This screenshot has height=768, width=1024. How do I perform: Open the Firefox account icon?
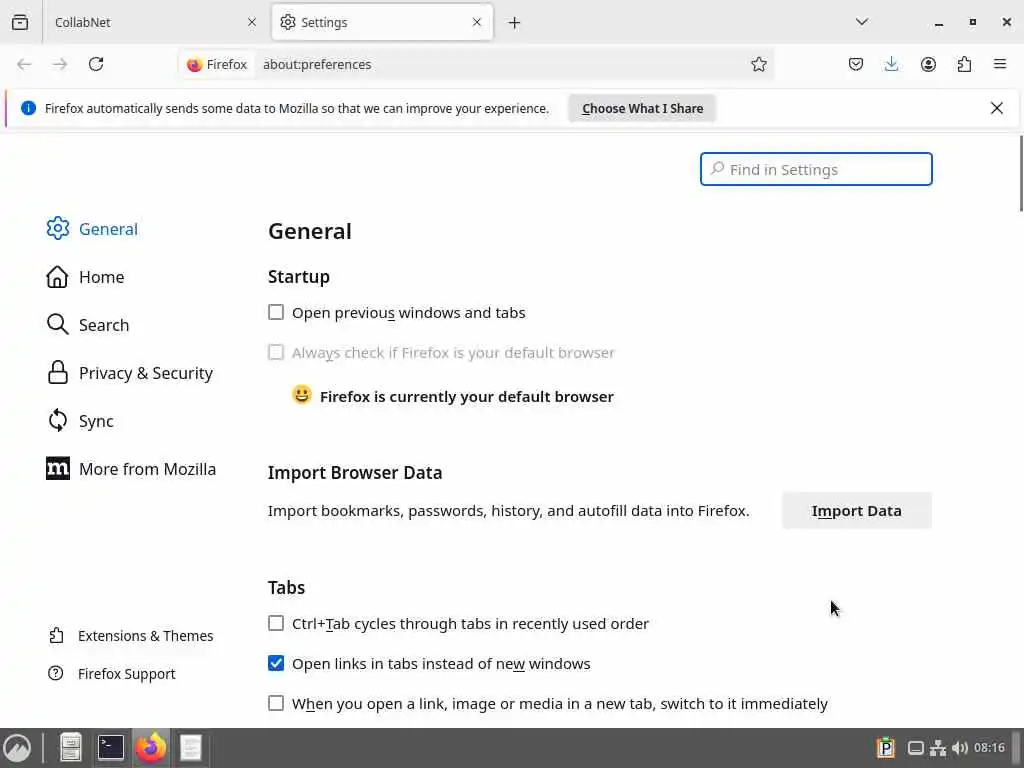click(928, 64)
